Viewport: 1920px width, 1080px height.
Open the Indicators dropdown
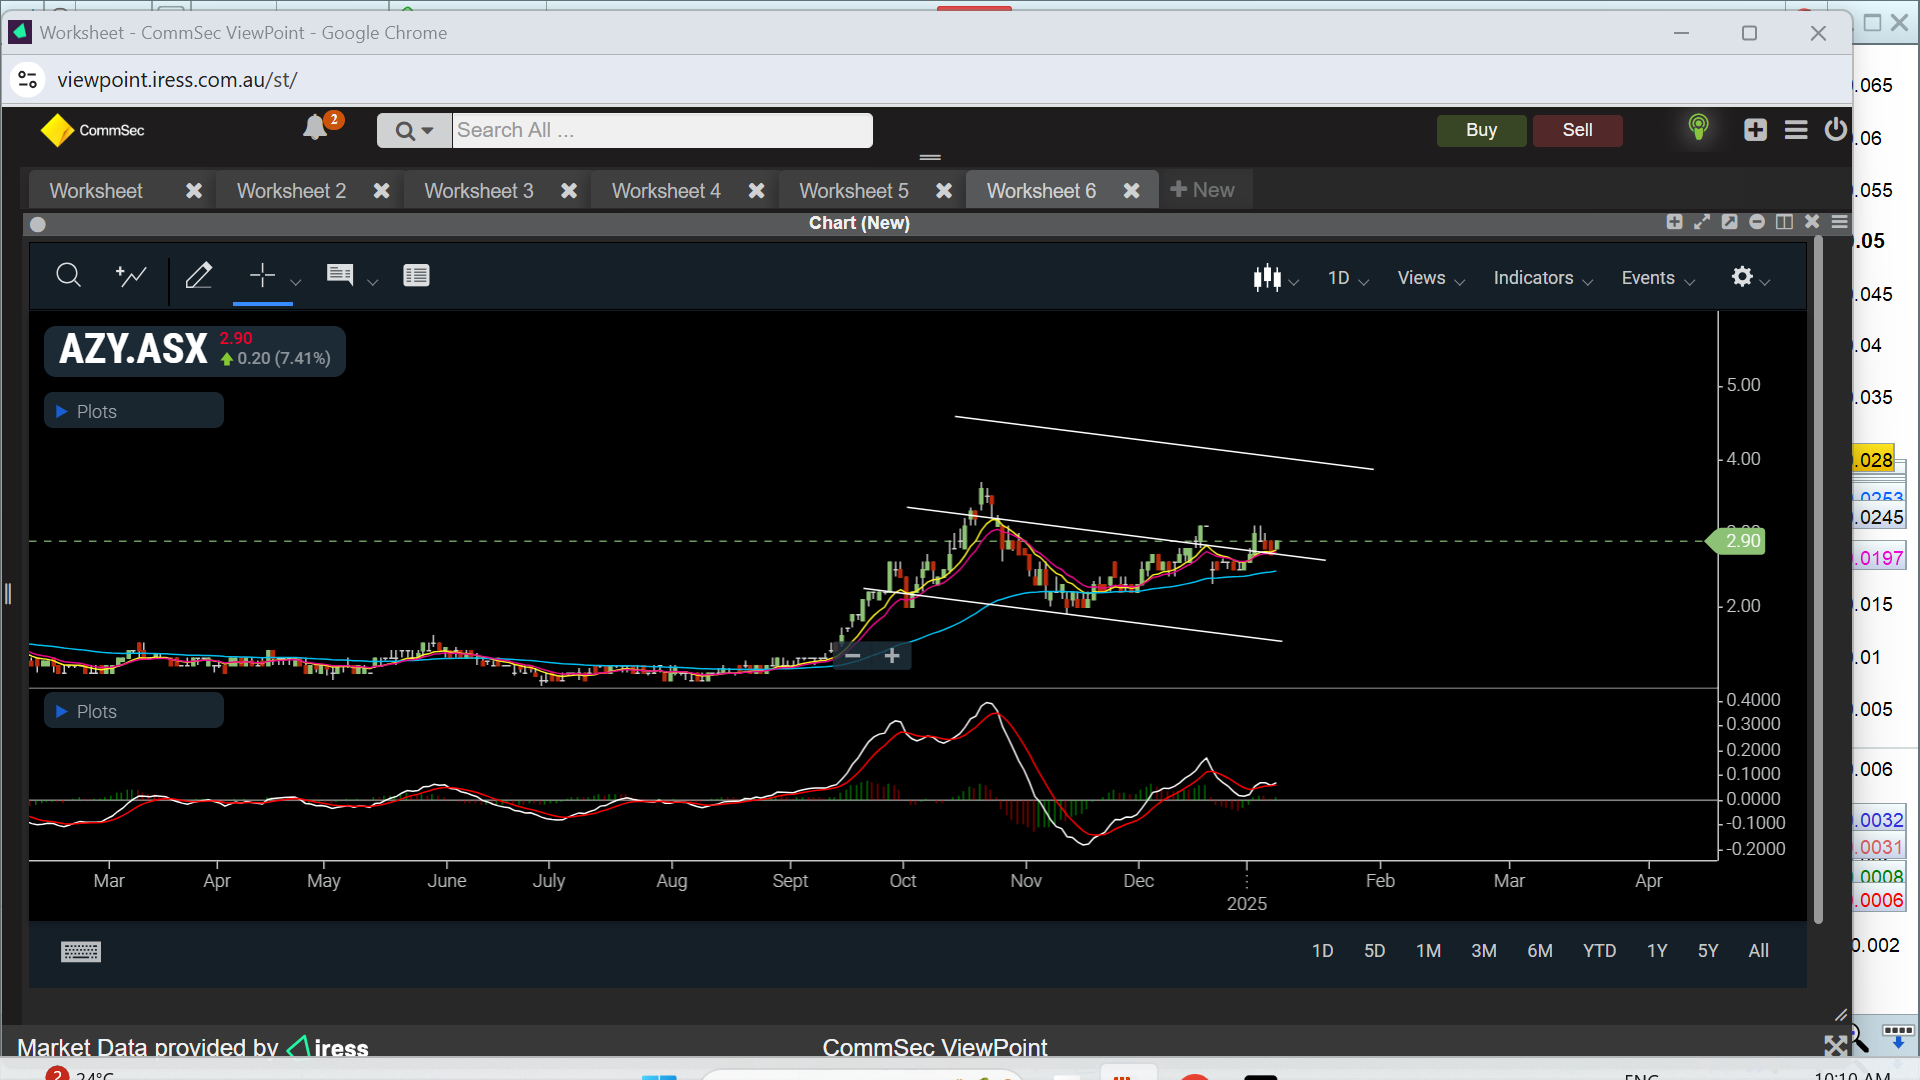coord(1543,278)
